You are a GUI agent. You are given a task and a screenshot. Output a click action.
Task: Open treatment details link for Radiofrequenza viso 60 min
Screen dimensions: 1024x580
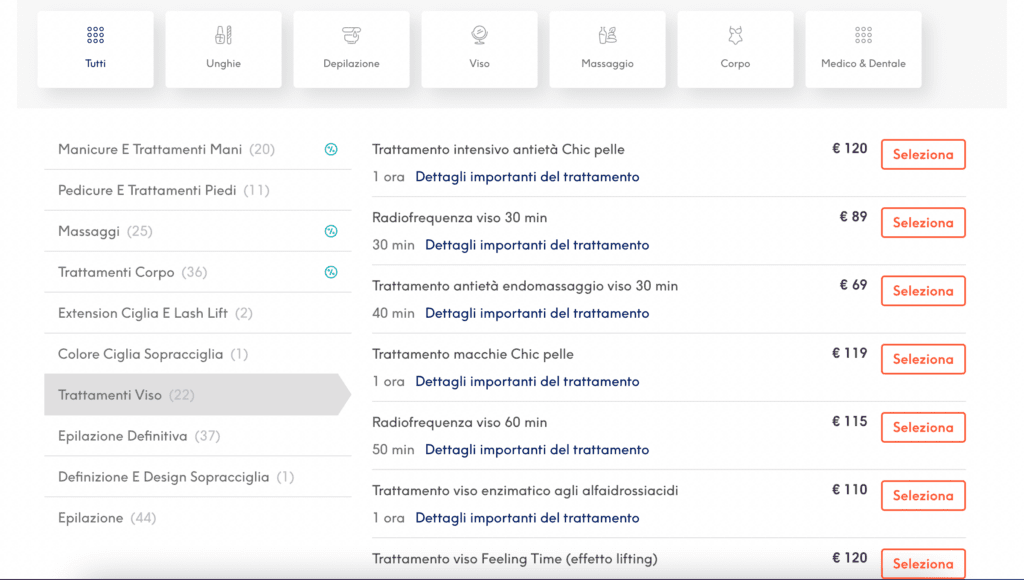point(536,450)
